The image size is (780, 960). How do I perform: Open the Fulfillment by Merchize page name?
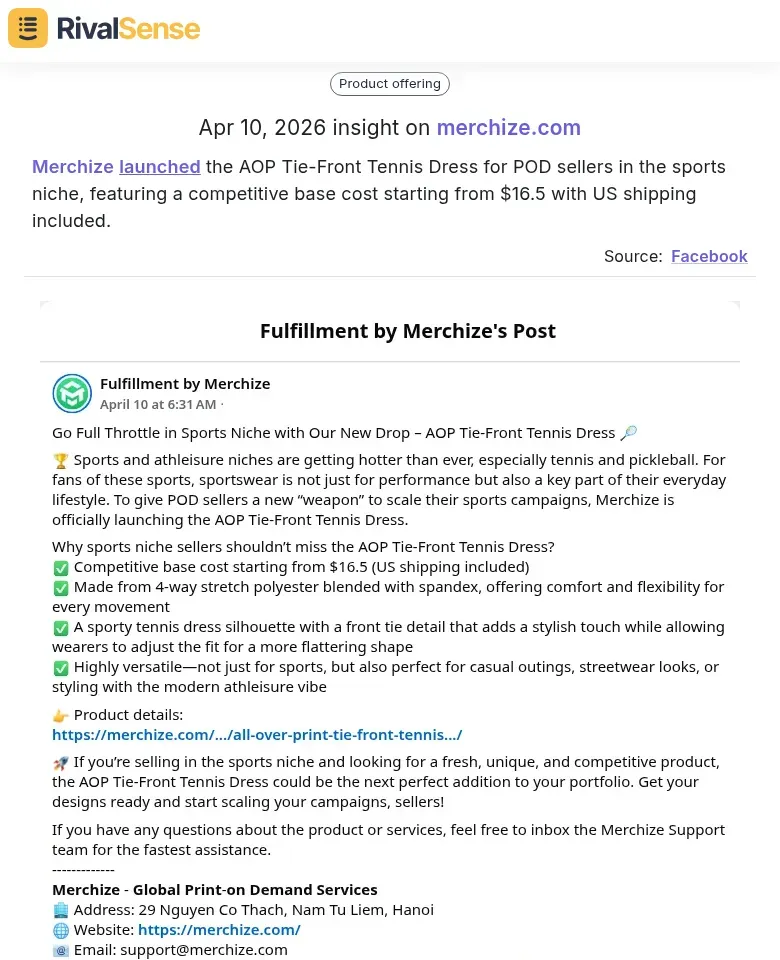(185, 384)
